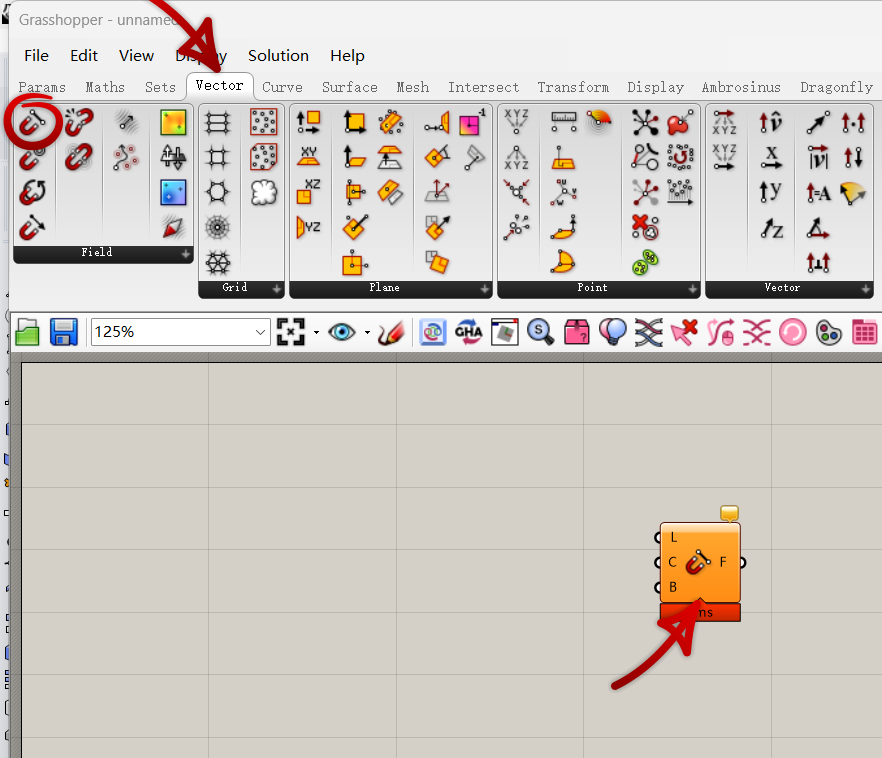Open the File menu
Viewport: 882px width, 758px height.
[x=37, y=56]
